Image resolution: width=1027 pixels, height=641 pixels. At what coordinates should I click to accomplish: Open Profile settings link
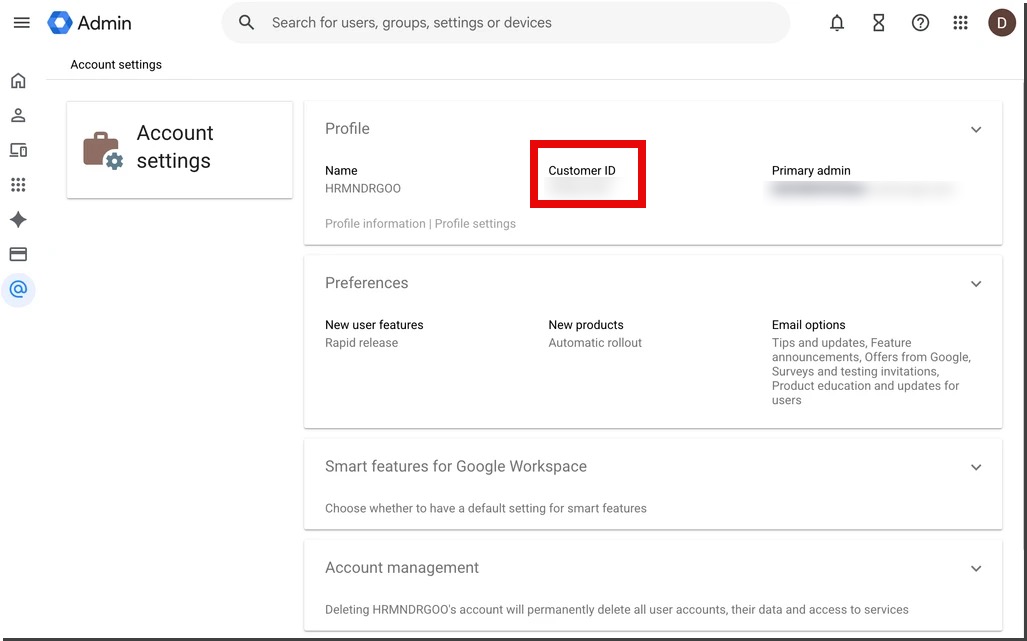coord(475,223)
